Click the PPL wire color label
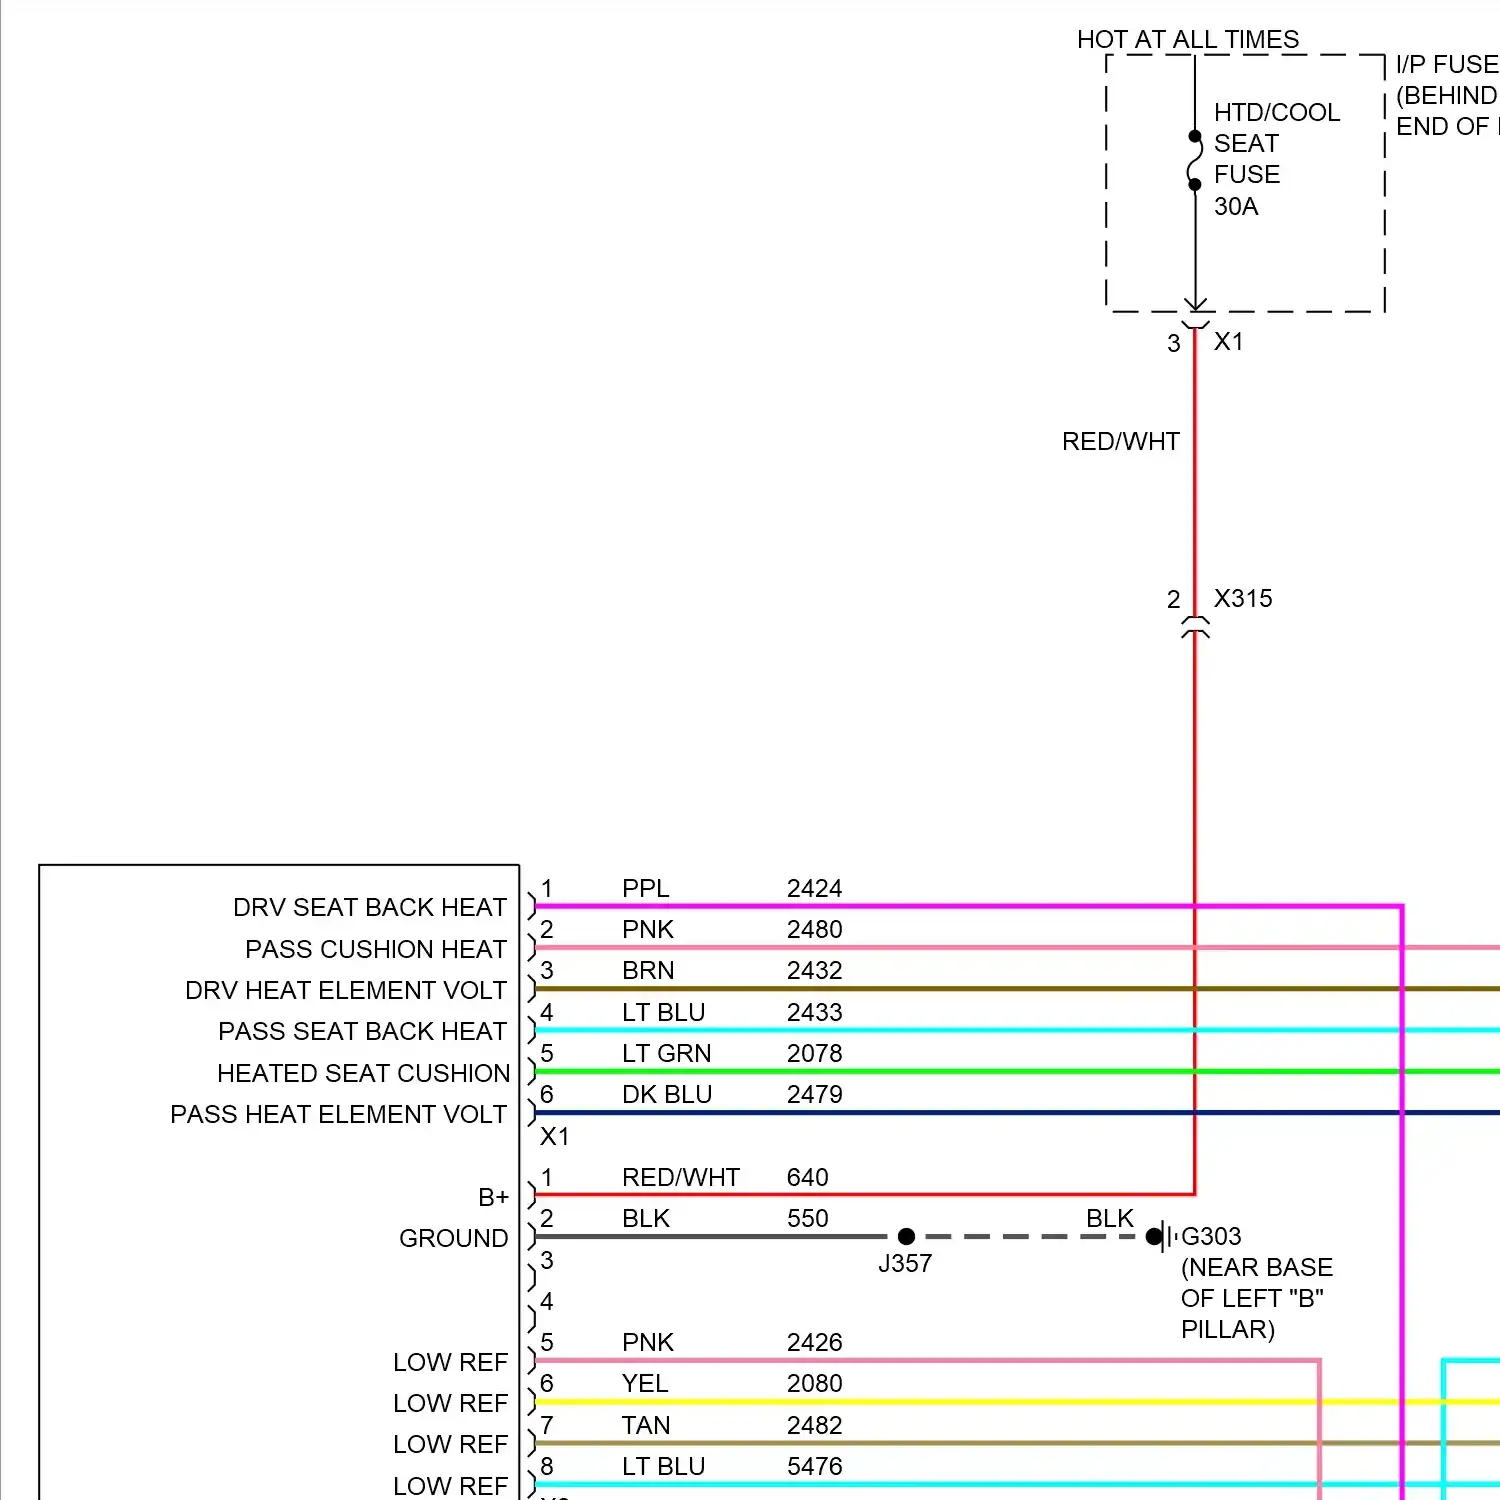 (646, 889)
